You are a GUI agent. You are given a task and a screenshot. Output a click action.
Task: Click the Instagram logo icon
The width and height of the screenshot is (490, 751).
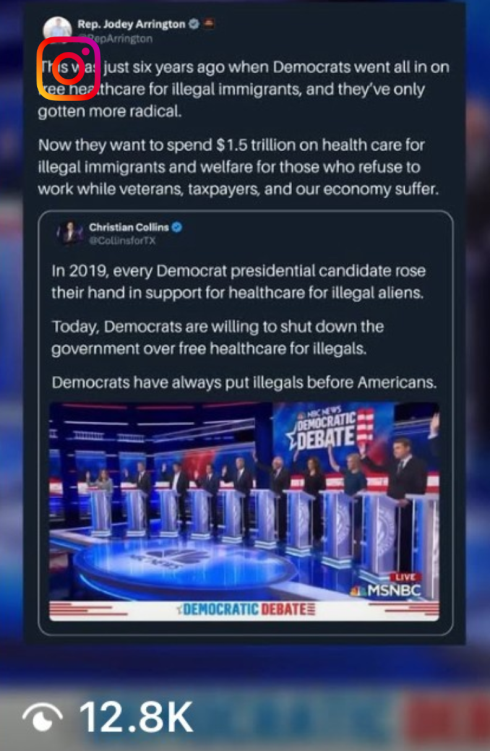68,69
